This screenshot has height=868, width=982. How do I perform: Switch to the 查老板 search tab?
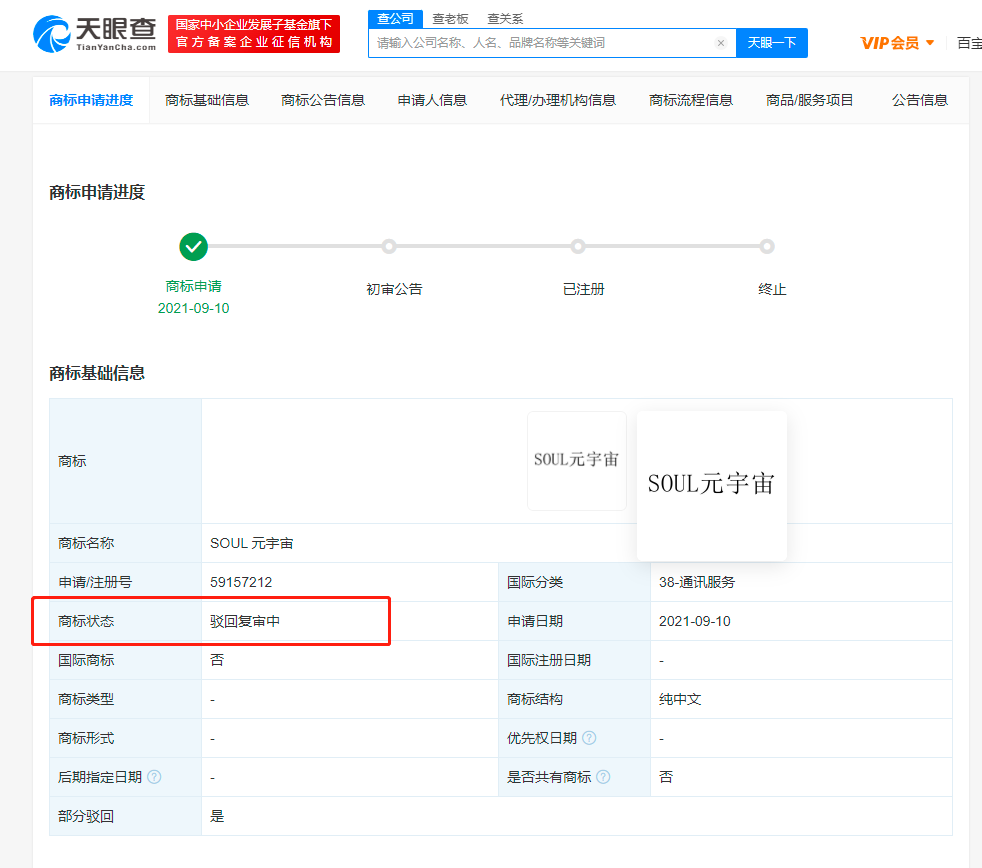click(450, 19)
